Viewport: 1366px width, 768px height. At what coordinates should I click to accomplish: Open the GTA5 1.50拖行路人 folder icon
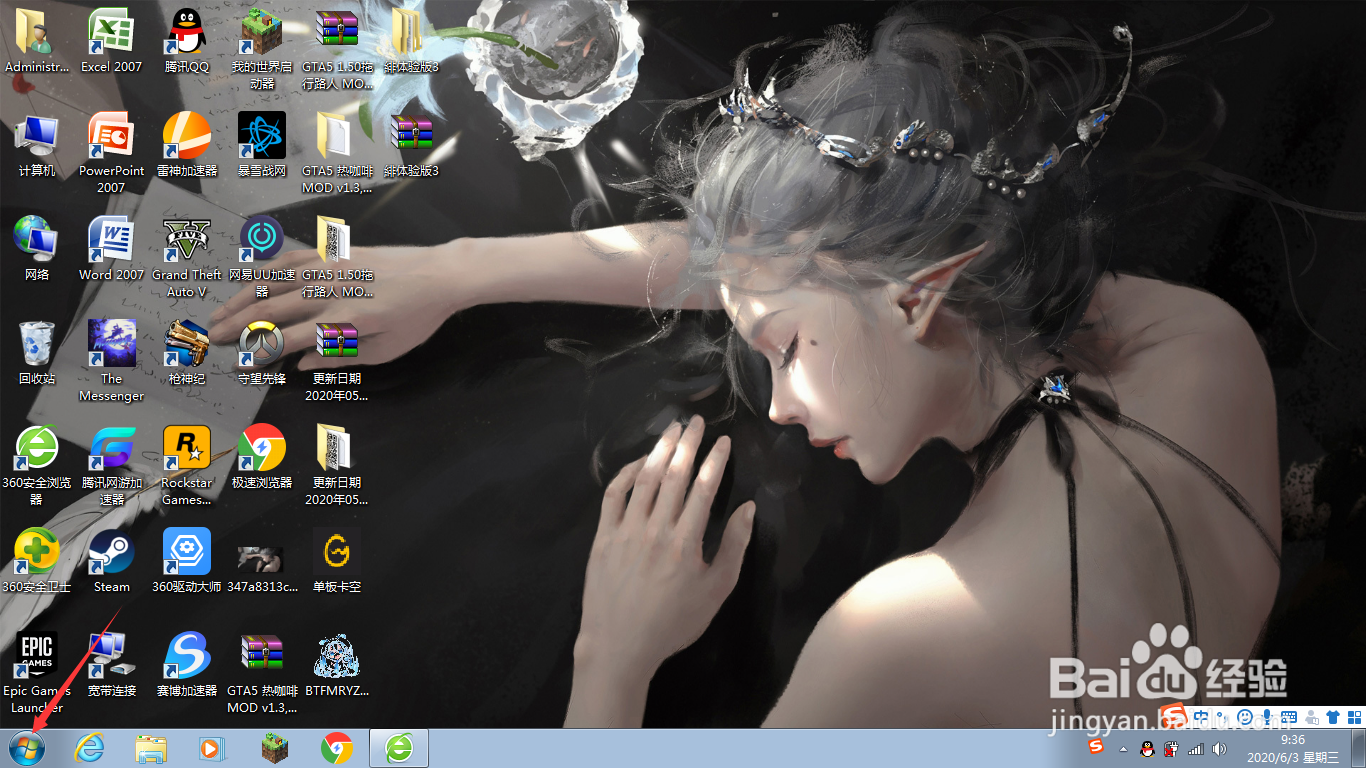pyautogui.click(x=337, y=239)
